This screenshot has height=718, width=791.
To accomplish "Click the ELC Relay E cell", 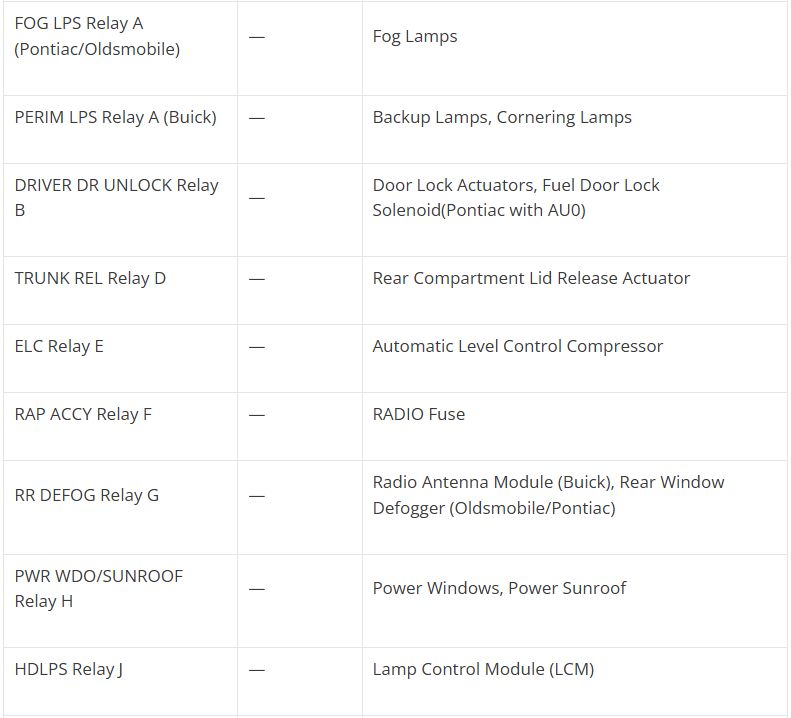I will [x=59, y=346].
